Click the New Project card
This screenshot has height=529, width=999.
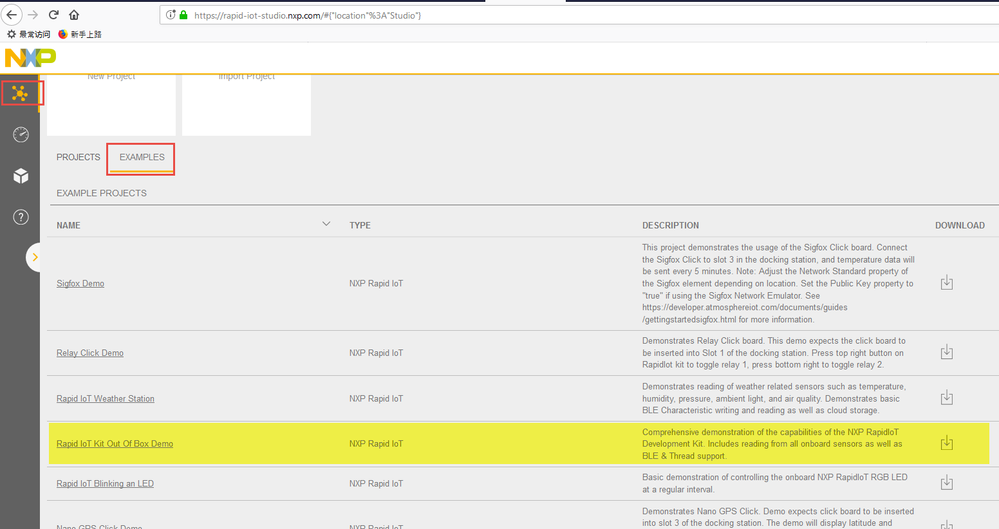point(111,105)
